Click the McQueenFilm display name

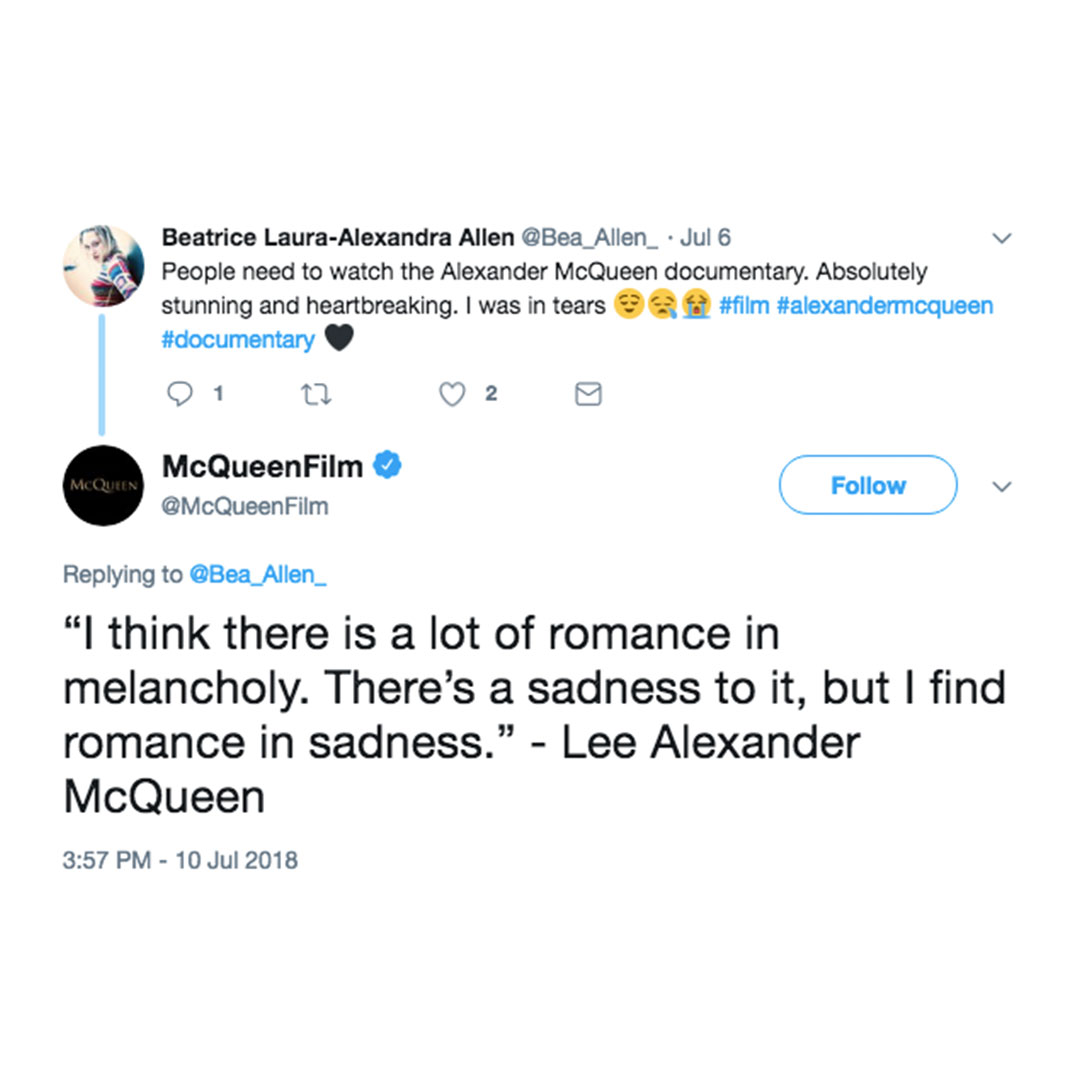(x=261, y=465)
